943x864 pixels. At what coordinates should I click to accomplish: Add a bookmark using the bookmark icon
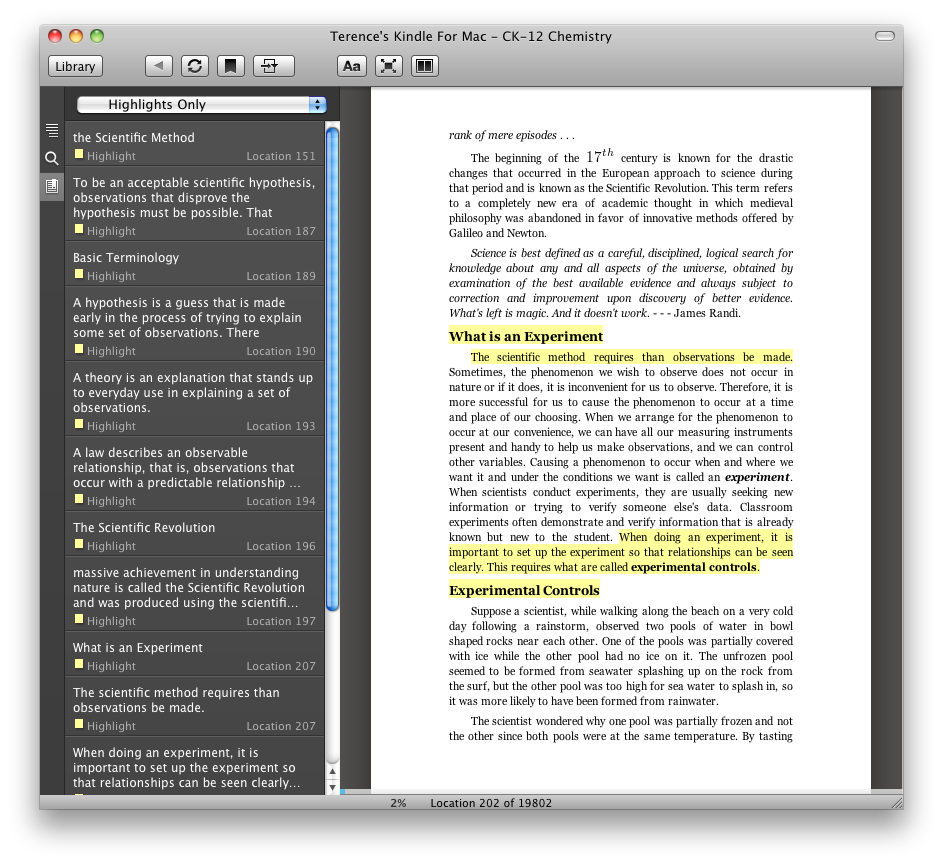[231, 65]
